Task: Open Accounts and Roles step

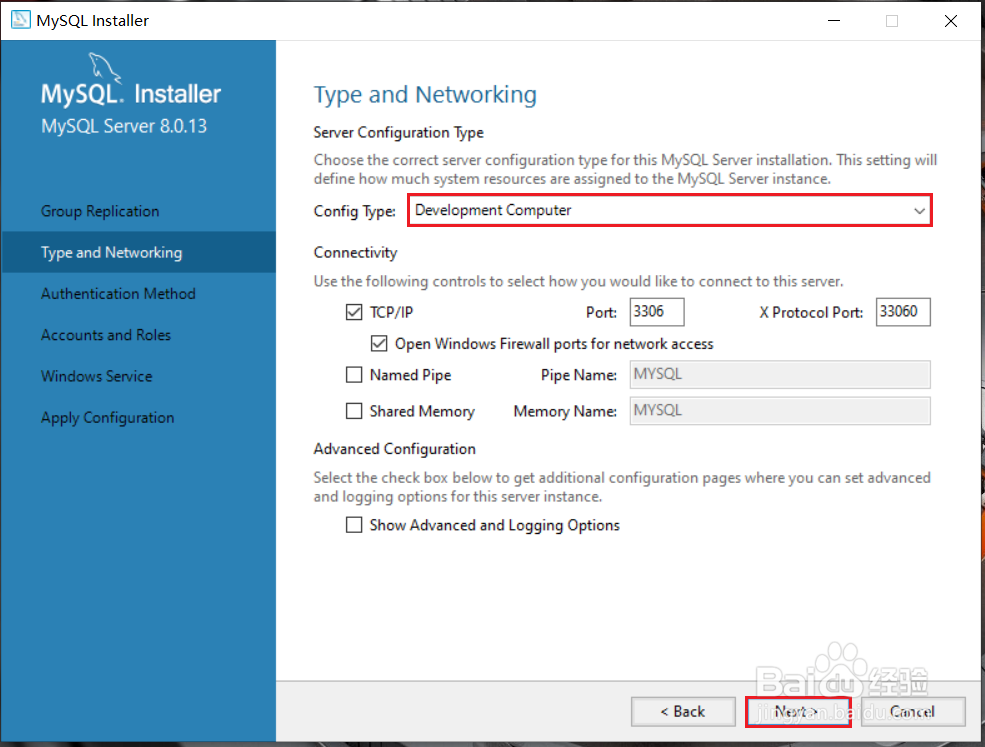Action: 106,335
